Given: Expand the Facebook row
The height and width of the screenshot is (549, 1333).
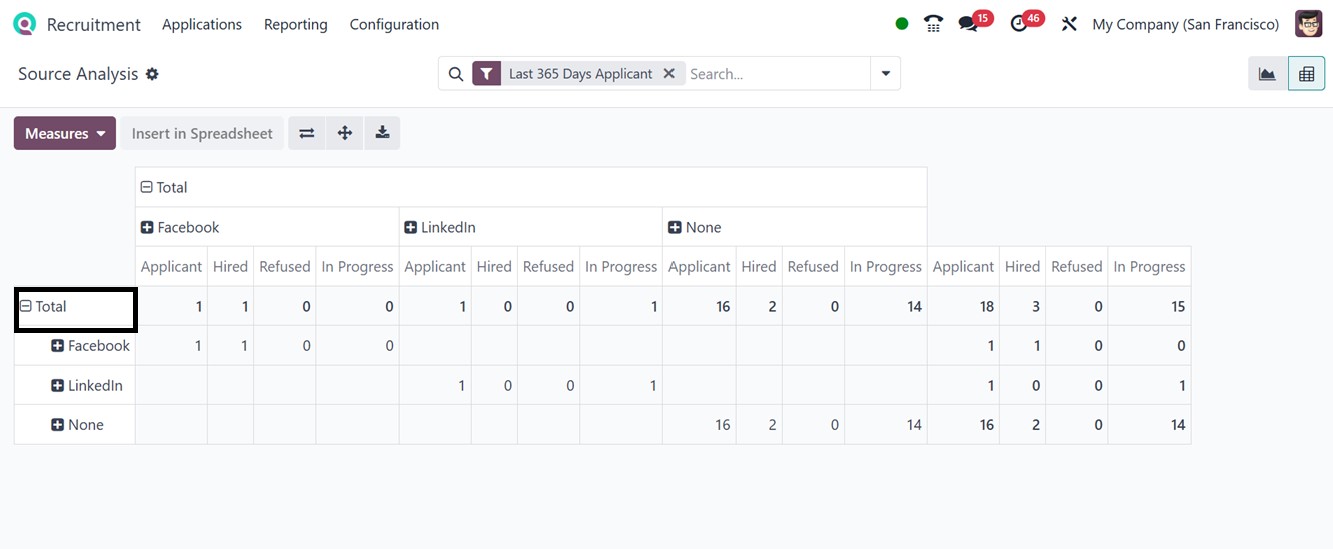Looking at the screenshot, I should point(90,346).
